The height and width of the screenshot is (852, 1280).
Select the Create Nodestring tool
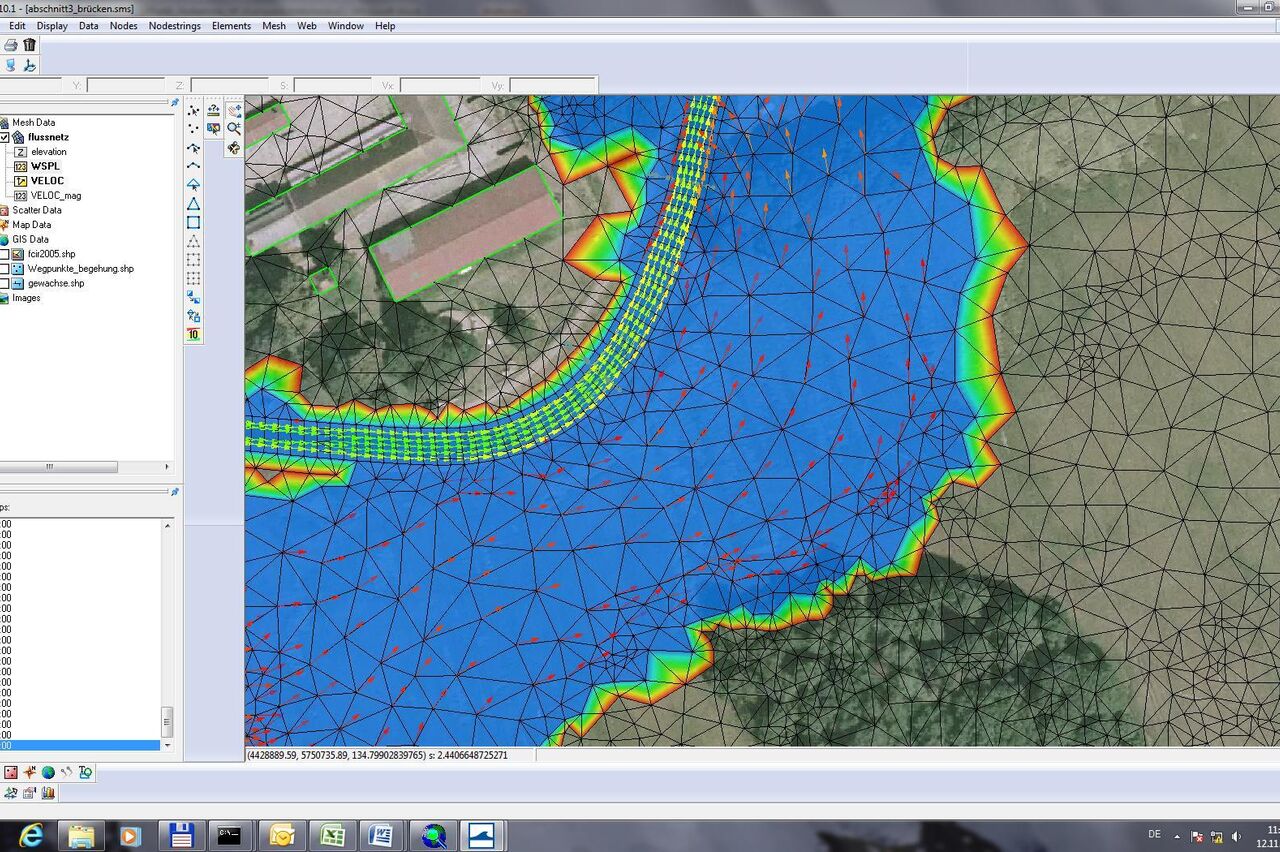point(194,166)
